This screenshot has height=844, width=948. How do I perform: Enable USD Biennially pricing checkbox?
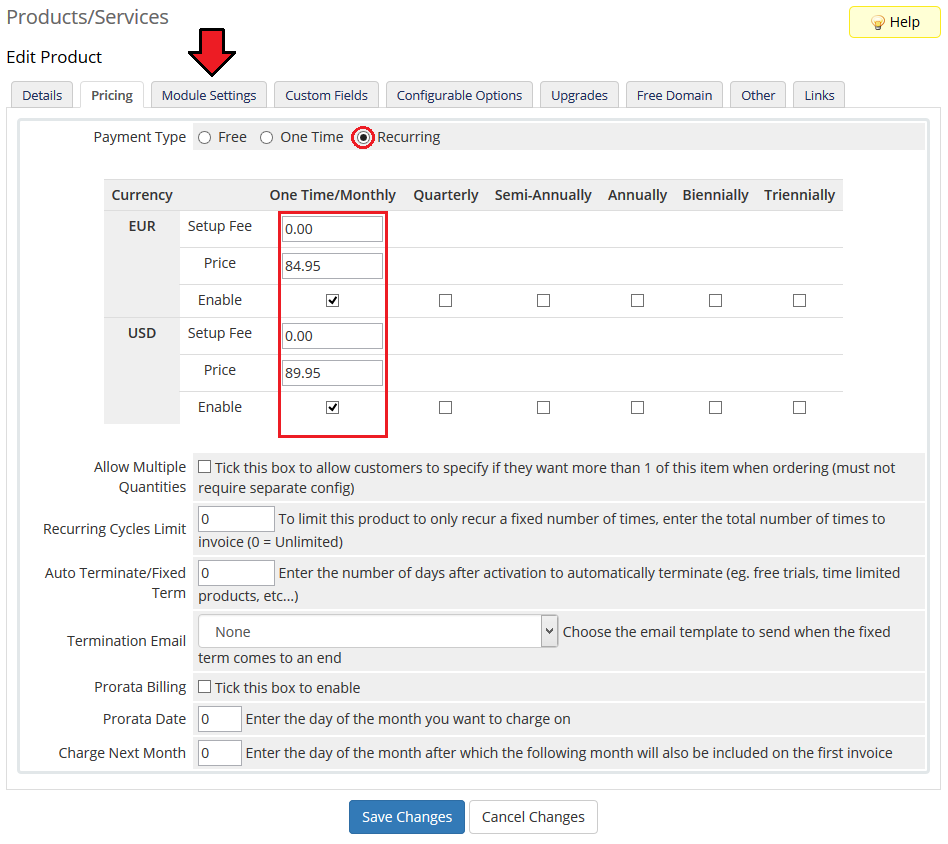click(x=715, y=407)
